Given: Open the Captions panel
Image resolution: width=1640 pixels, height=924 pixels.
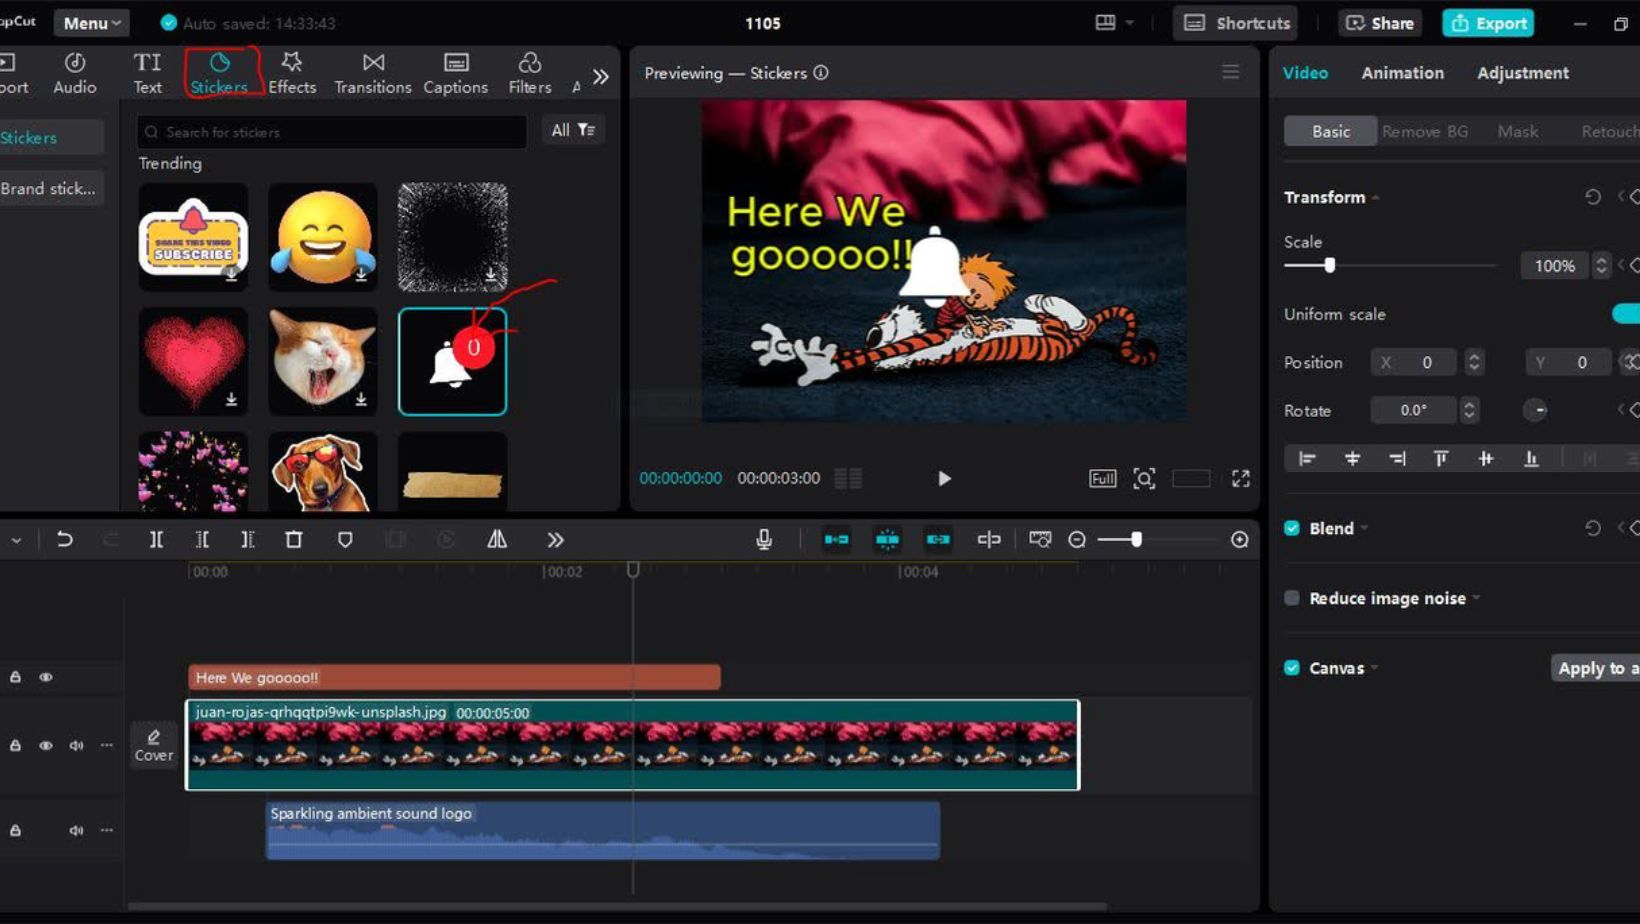Looking at the screenshot, I should (x=456, y=73).
